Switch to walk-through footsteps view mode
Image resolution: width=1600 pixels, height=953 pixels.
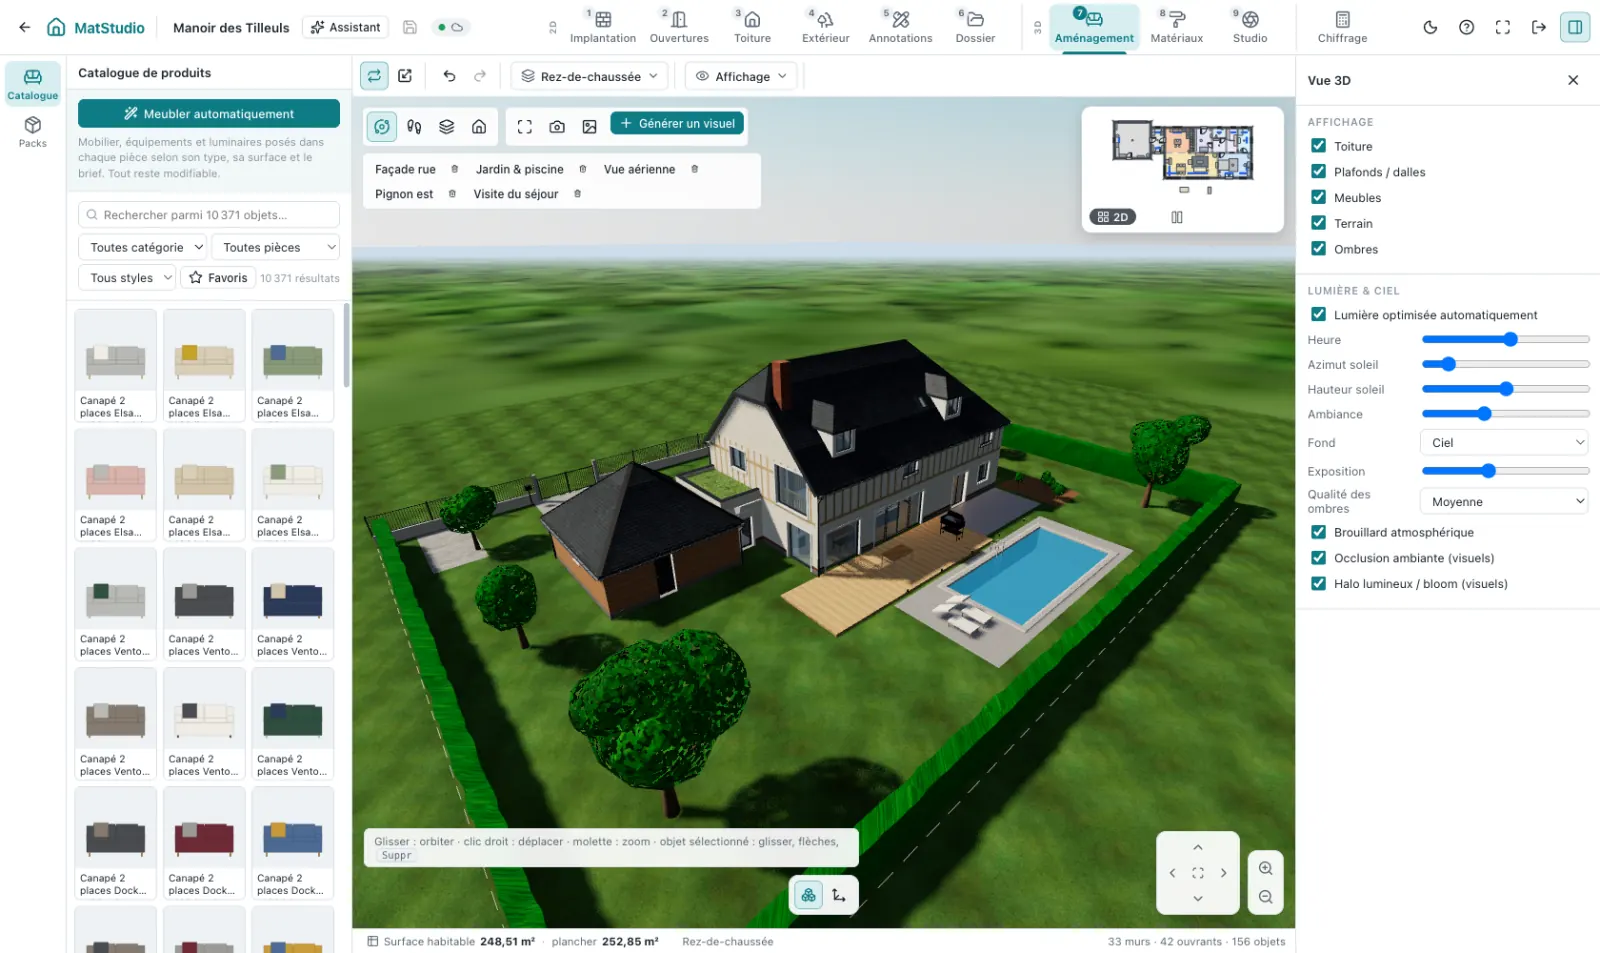[x=414, y=127]
